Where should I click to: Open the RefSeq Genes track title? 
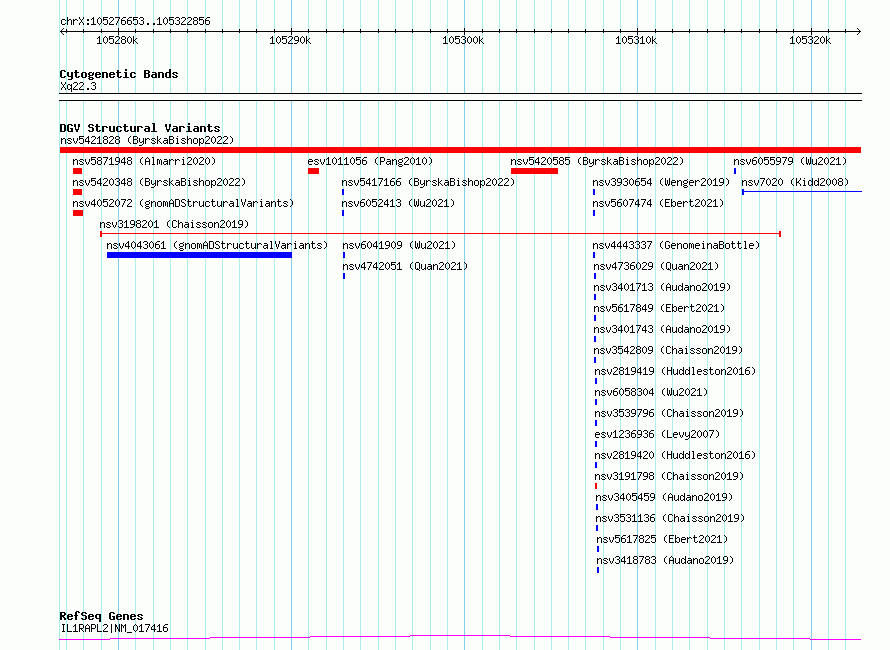tap(102, 617)
